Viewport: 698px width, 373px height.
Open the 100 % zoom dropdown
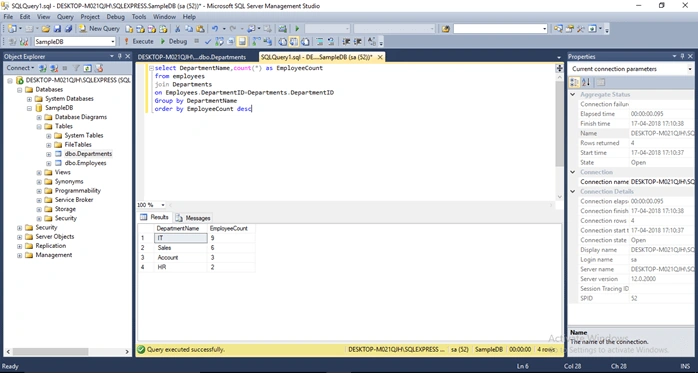tap(163, 205)
